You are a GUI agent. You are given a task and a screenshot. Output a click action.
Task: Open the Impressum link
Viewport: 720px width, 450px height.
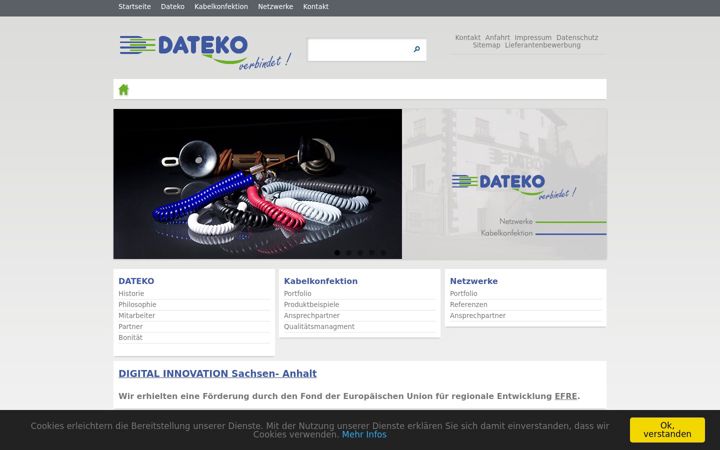point(533,38)
